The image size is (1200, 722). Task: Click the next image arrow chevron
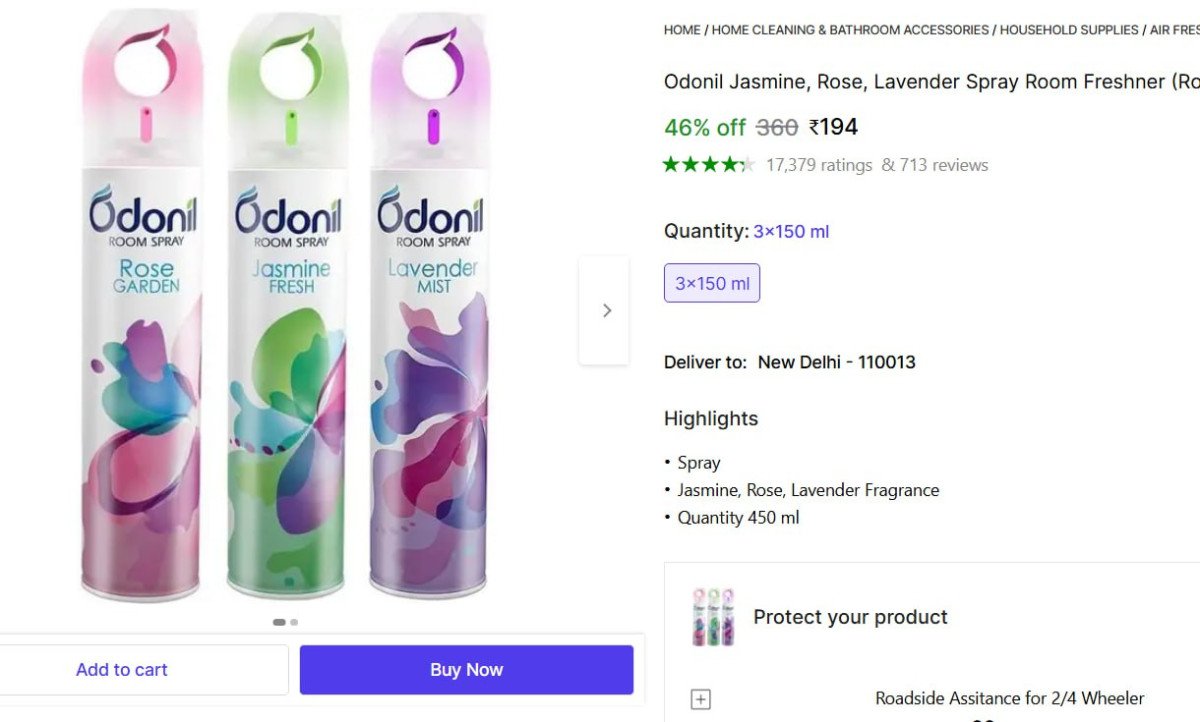pyautogui.click(x=606, y=311)
